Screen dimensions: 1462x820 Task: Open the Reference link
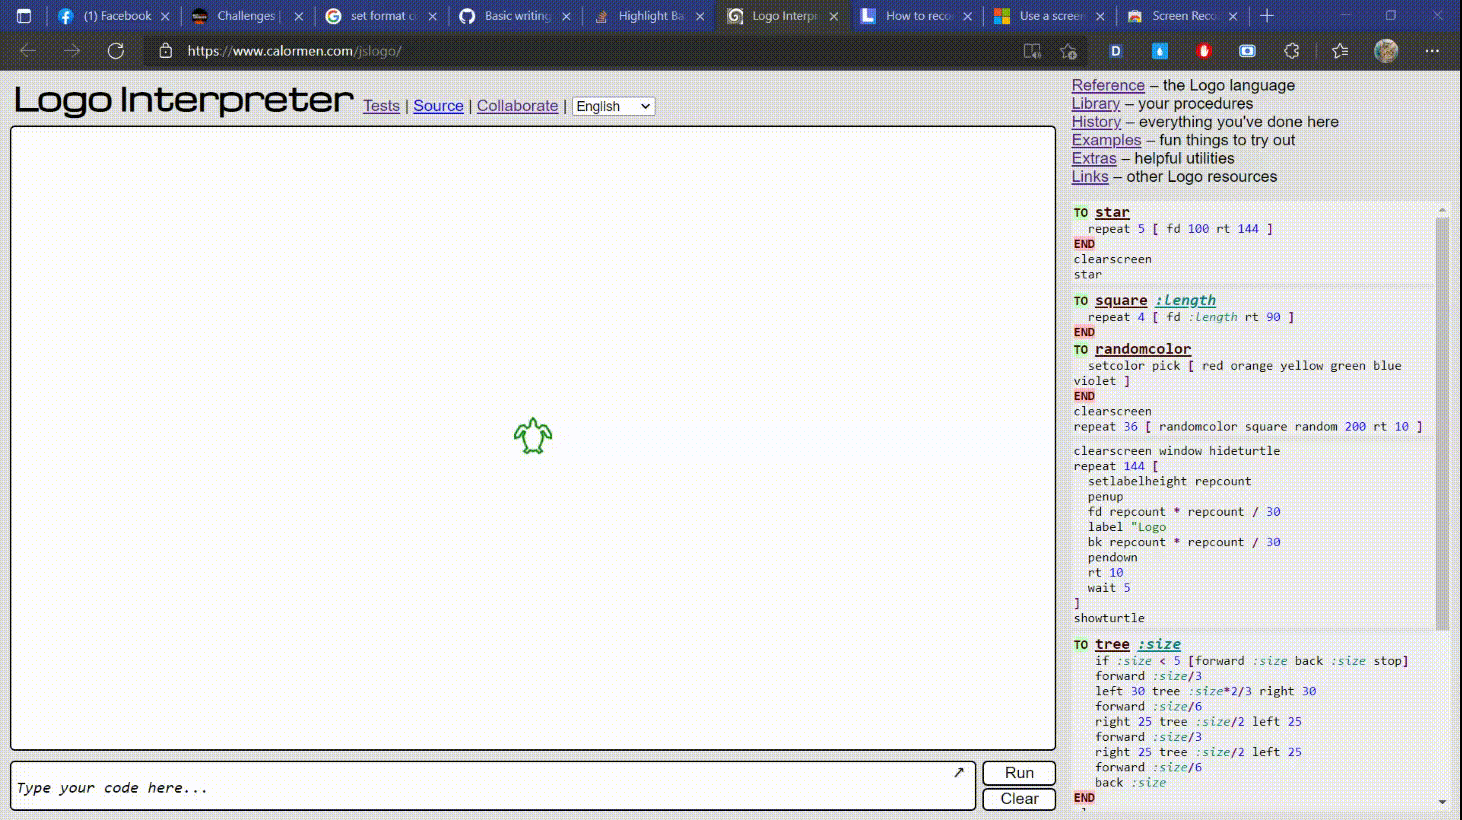pos(1108,86)
